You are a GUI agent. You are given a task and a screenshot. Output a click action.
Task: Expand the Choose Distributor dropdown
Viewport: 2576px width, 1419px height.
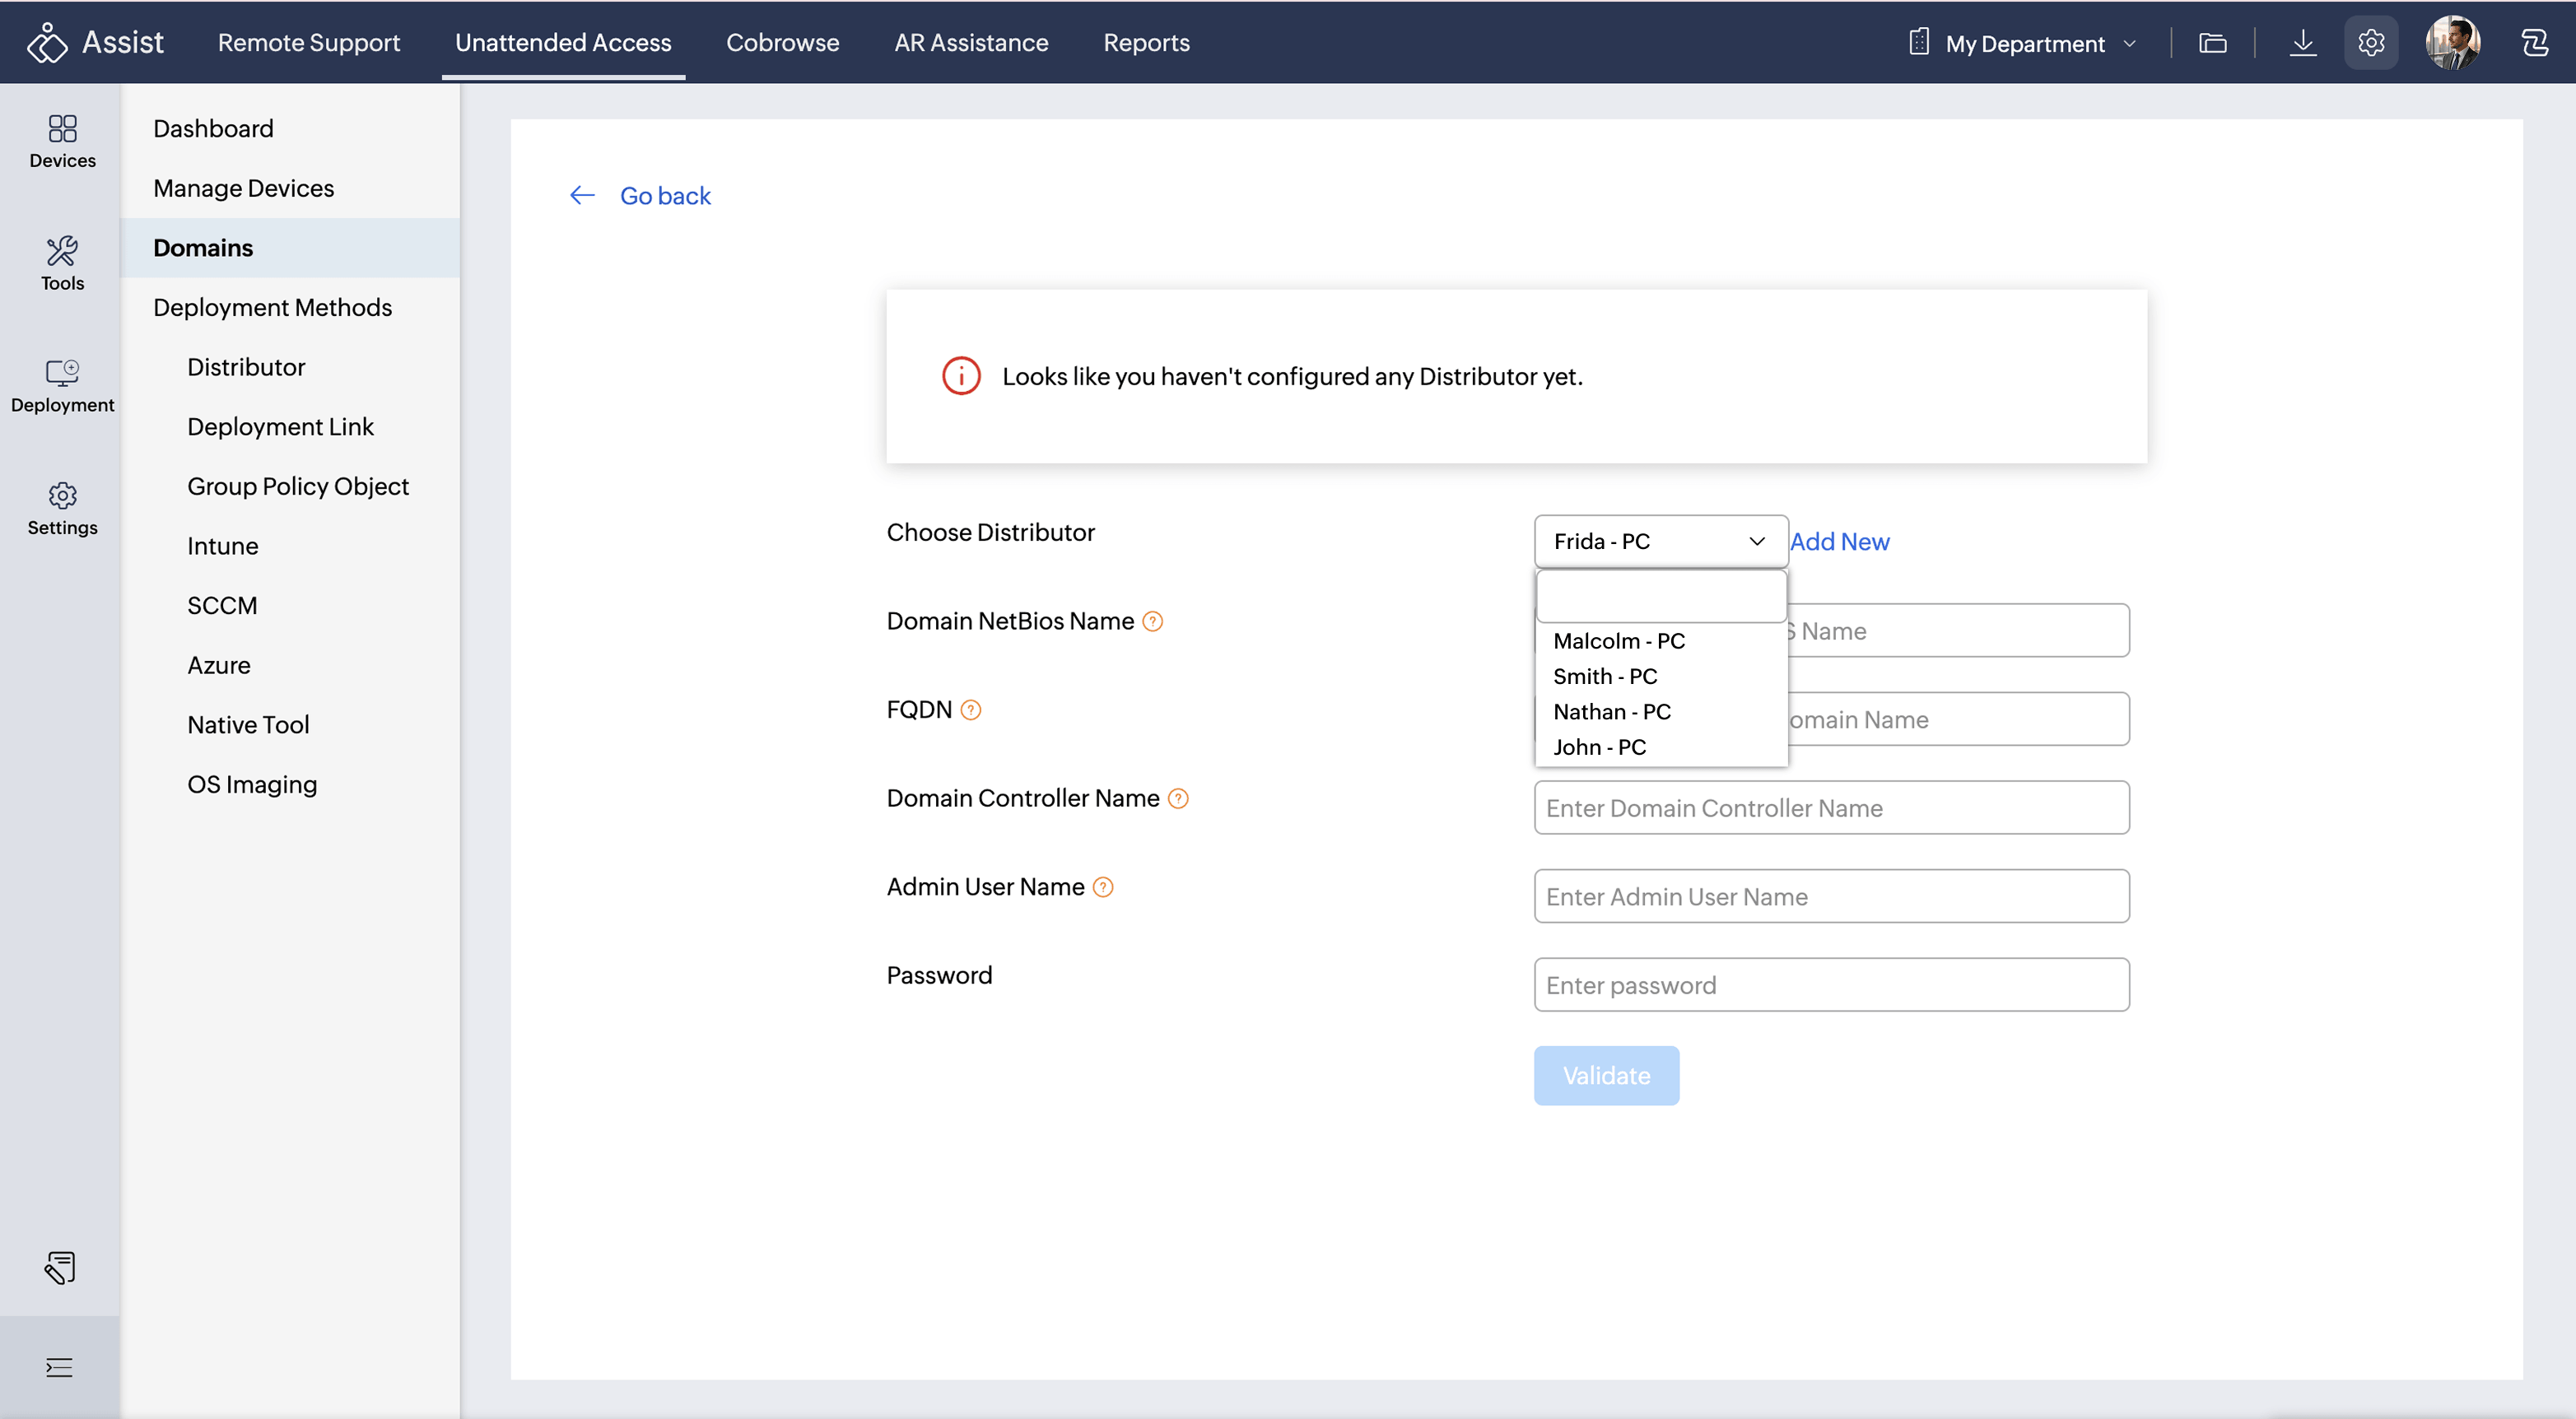coord(1660,541)
